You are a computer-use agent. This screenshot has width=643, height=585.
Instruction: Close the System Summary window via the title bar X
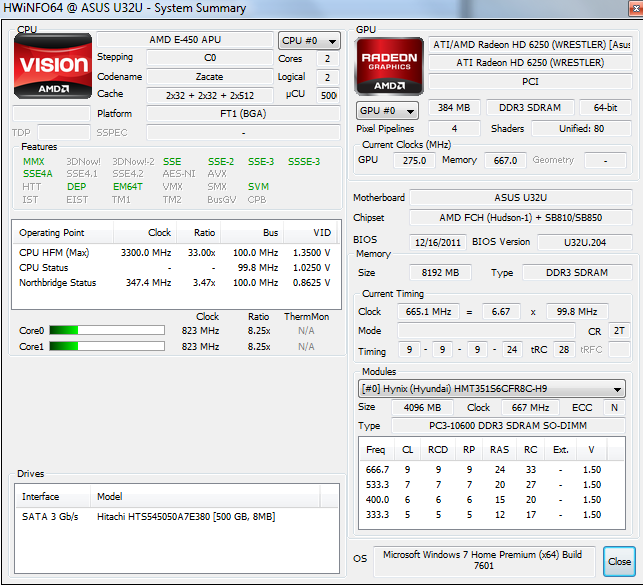pyautogui.click(x=635, y=9)
